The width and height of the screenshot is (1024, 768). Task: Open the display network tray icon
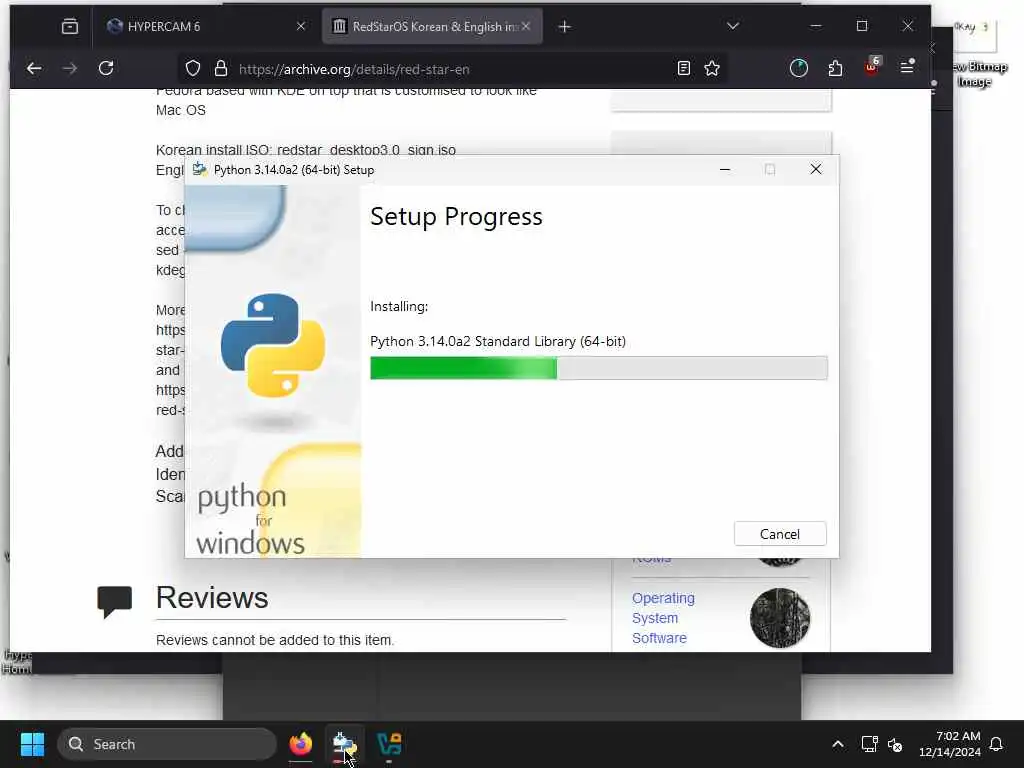coord(869,744)
